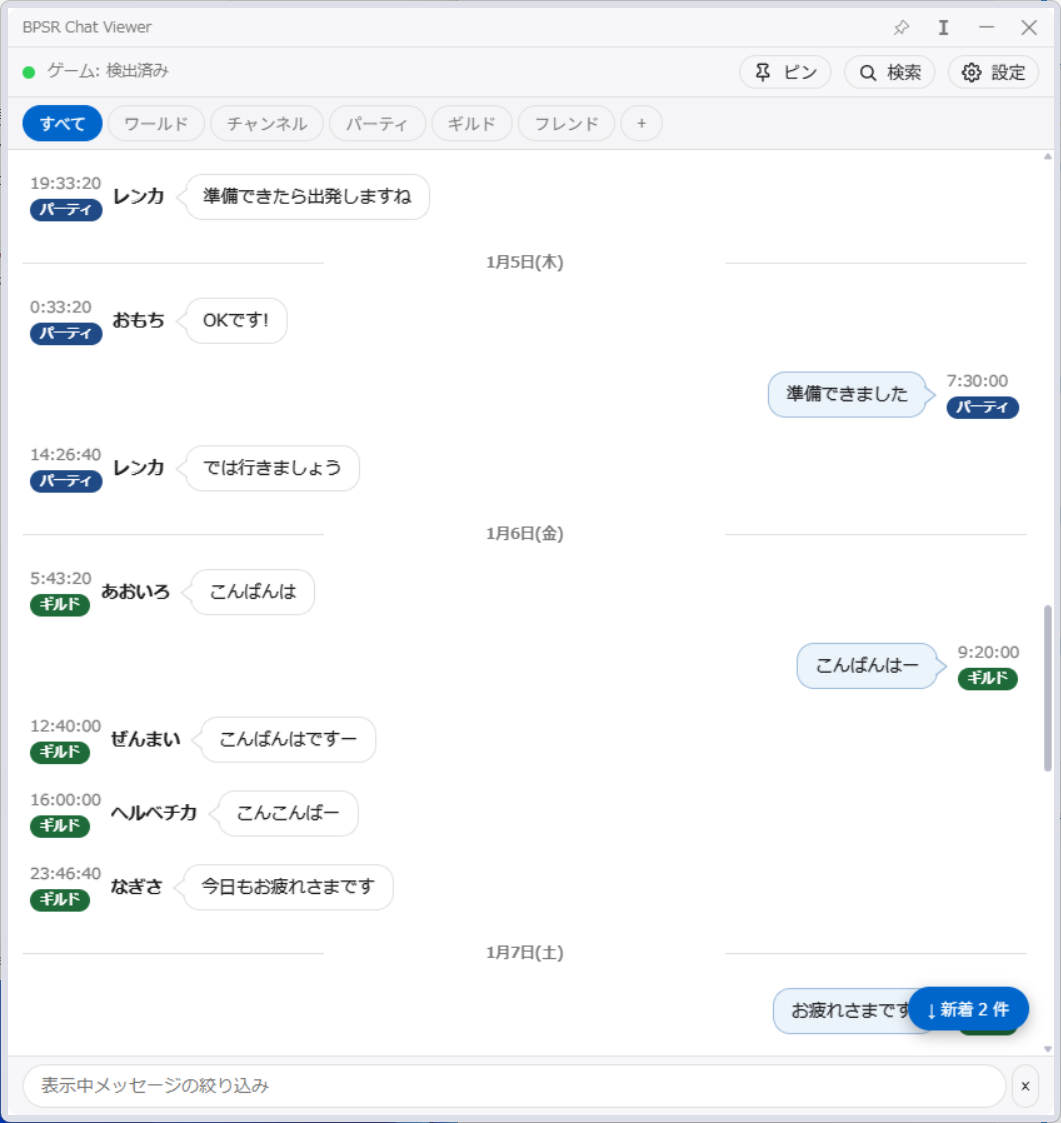Click the green game-detected status dot
This screenshot has width=1061, height=1123.
pyautogui.click(x=29, y=72)
